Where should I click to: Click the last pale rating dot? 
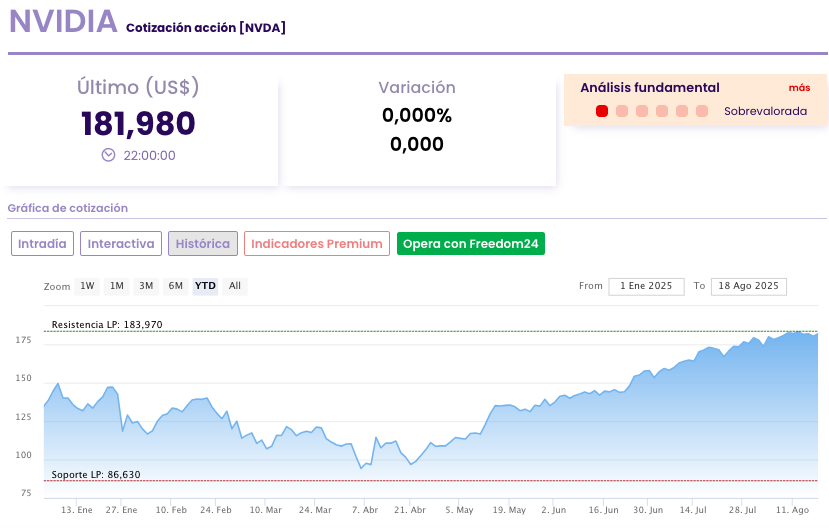[702, 111]
